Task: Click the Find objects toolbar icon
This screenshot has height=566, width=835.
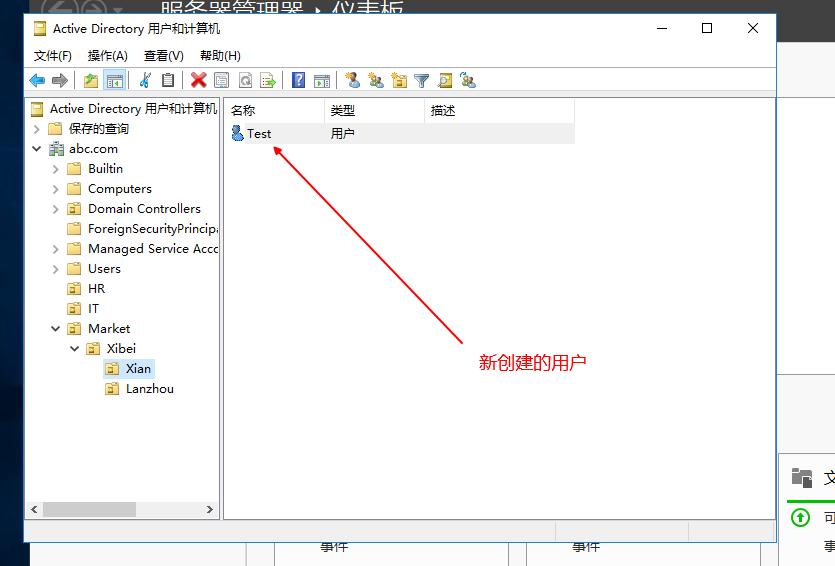Action: pos(445,81)
